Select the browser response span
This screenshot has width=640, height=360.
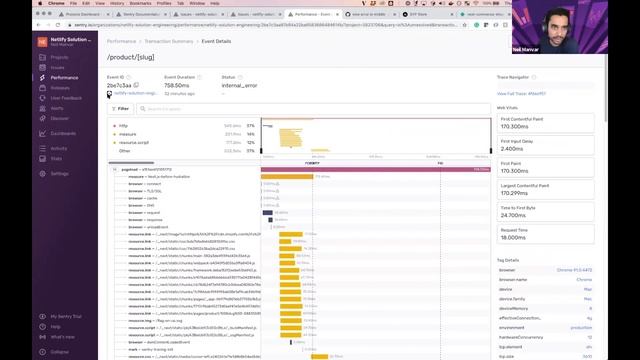pyautogui.click(x=145, y=220)
